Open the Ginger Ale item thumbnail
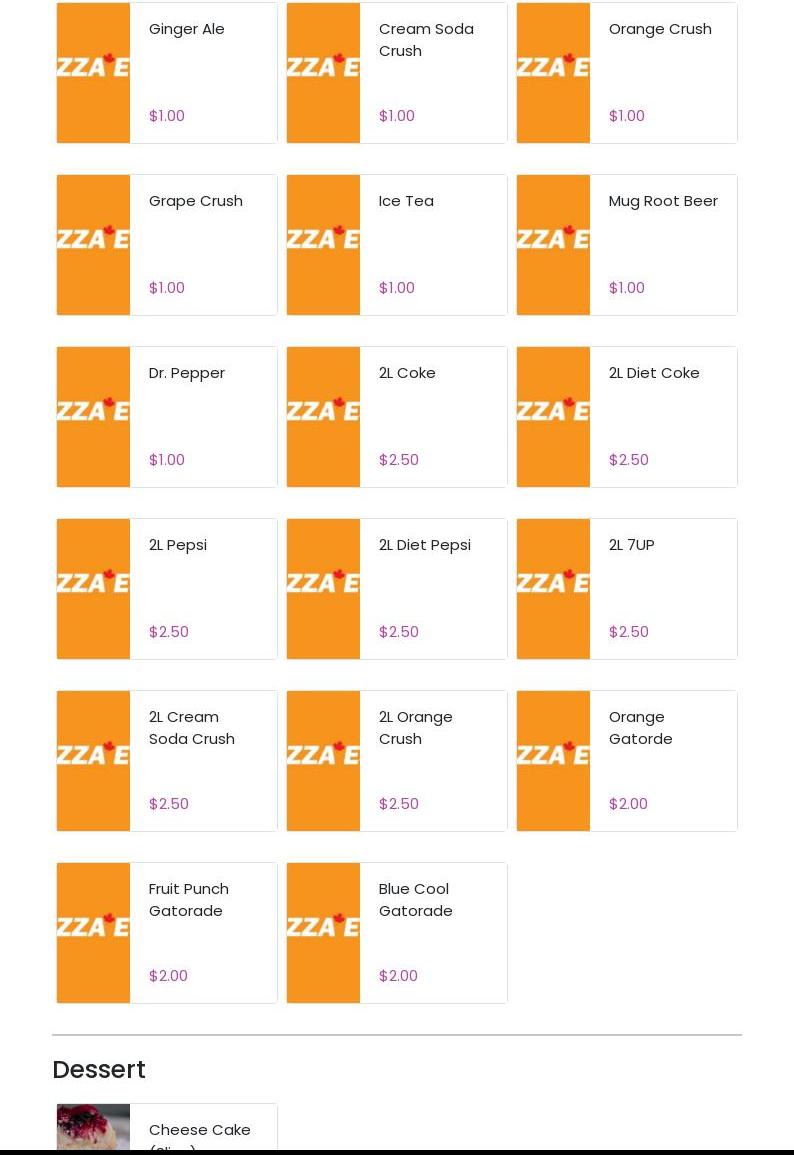This screenshot has width=794, height=1155. click(94, 73)
